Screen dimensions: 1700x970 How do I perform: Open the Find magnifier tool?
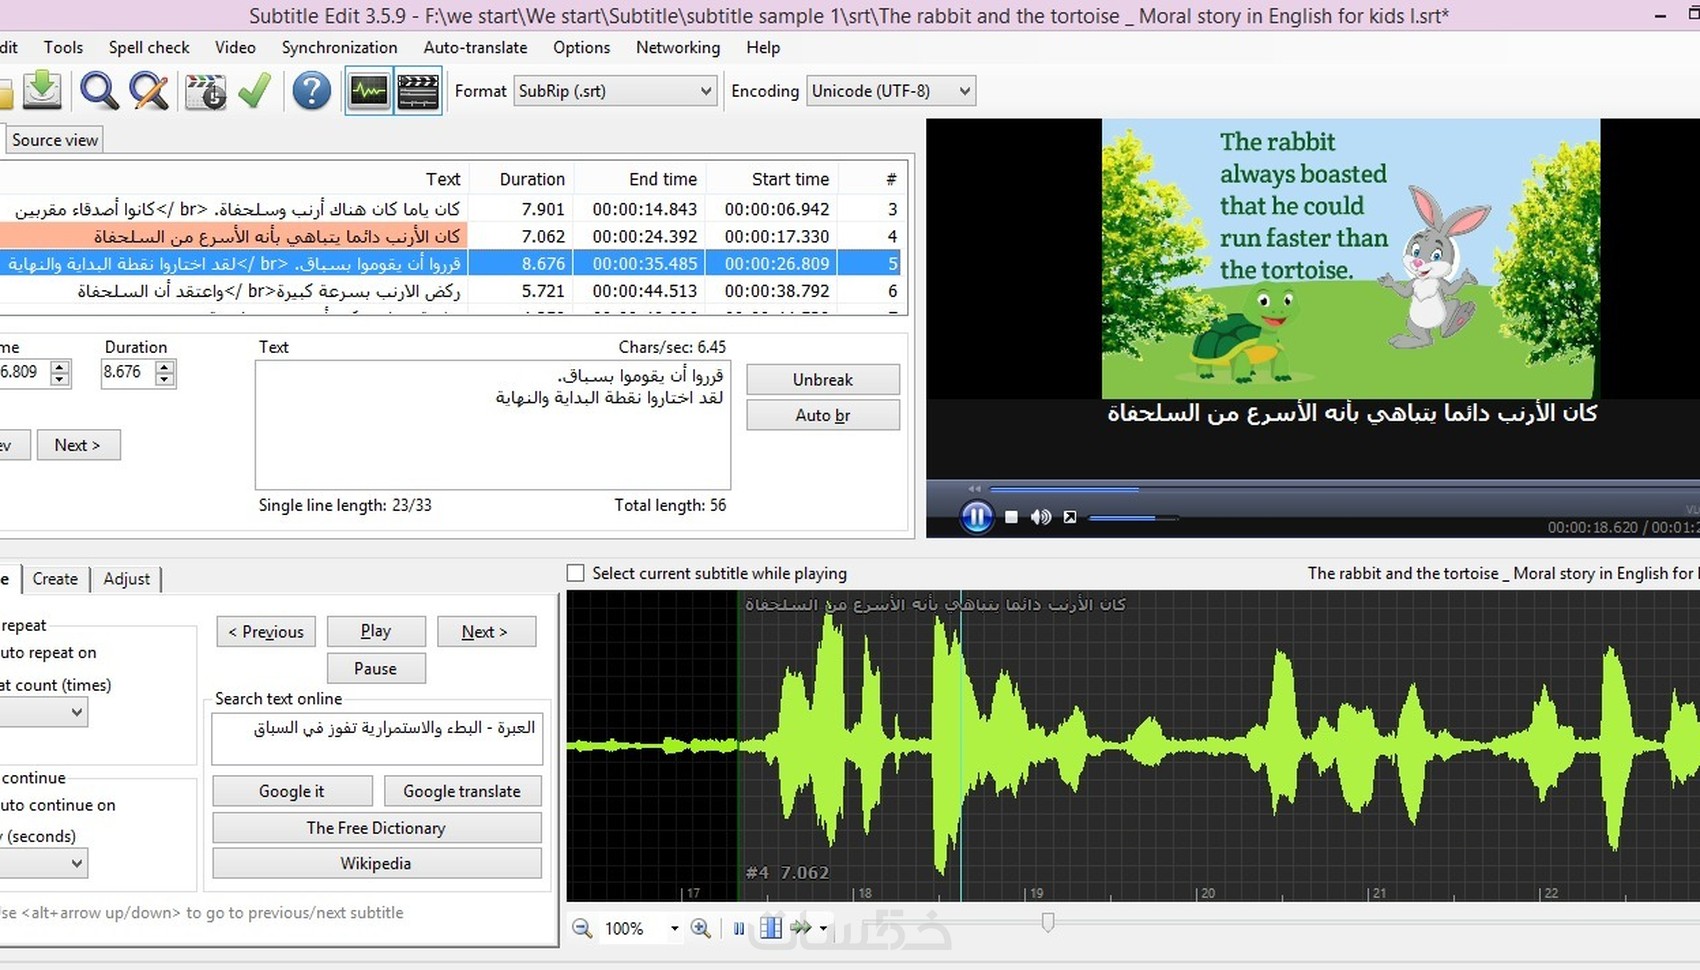pos(99,91)
